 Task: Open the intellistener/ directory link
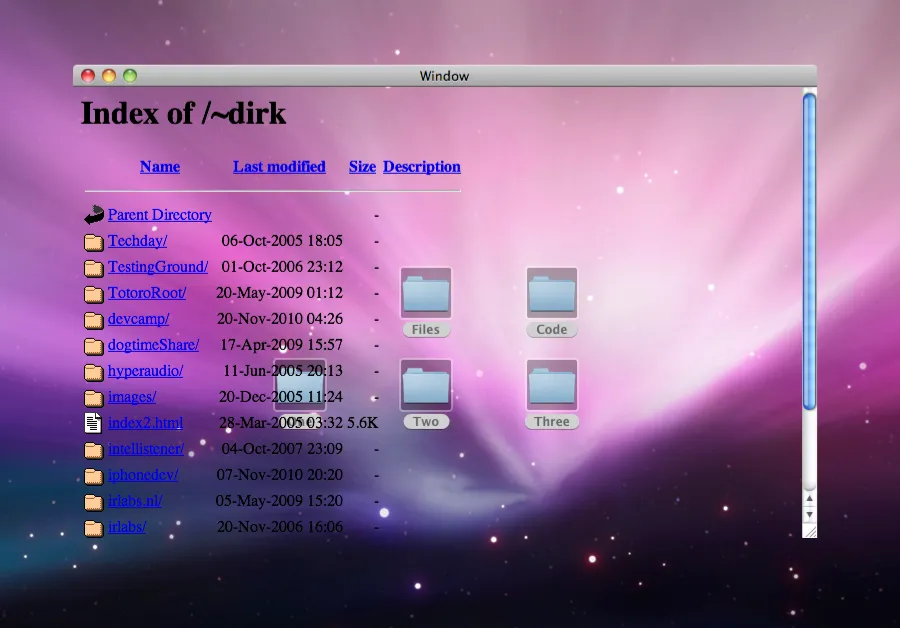tap(146, 449)
